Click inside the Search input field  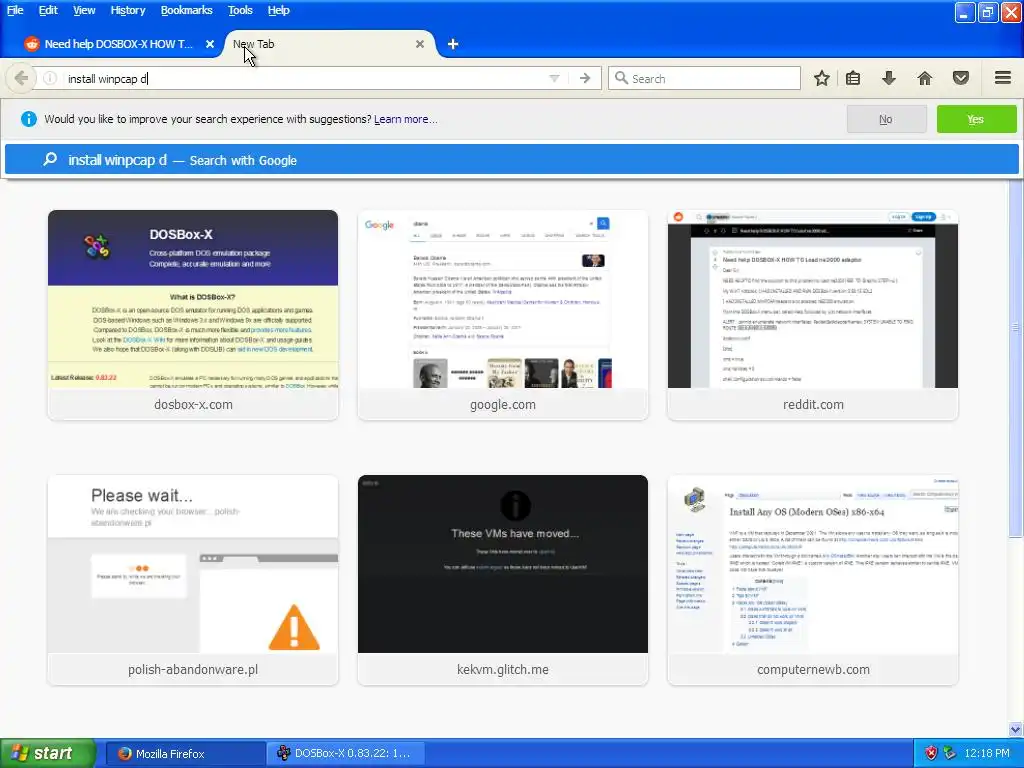click(x=704, y=78)
